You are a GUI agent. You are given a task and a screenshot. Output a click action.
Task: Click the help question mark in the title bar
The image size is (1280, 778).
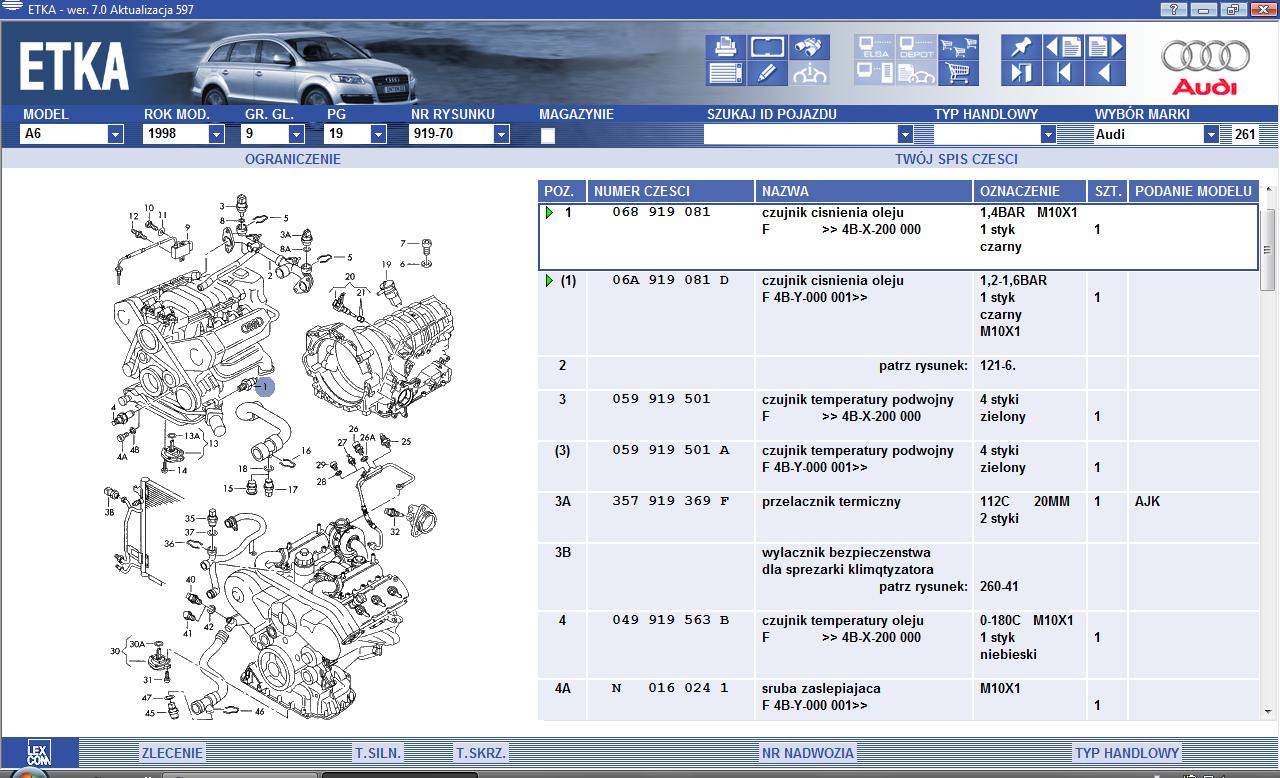1175,9
